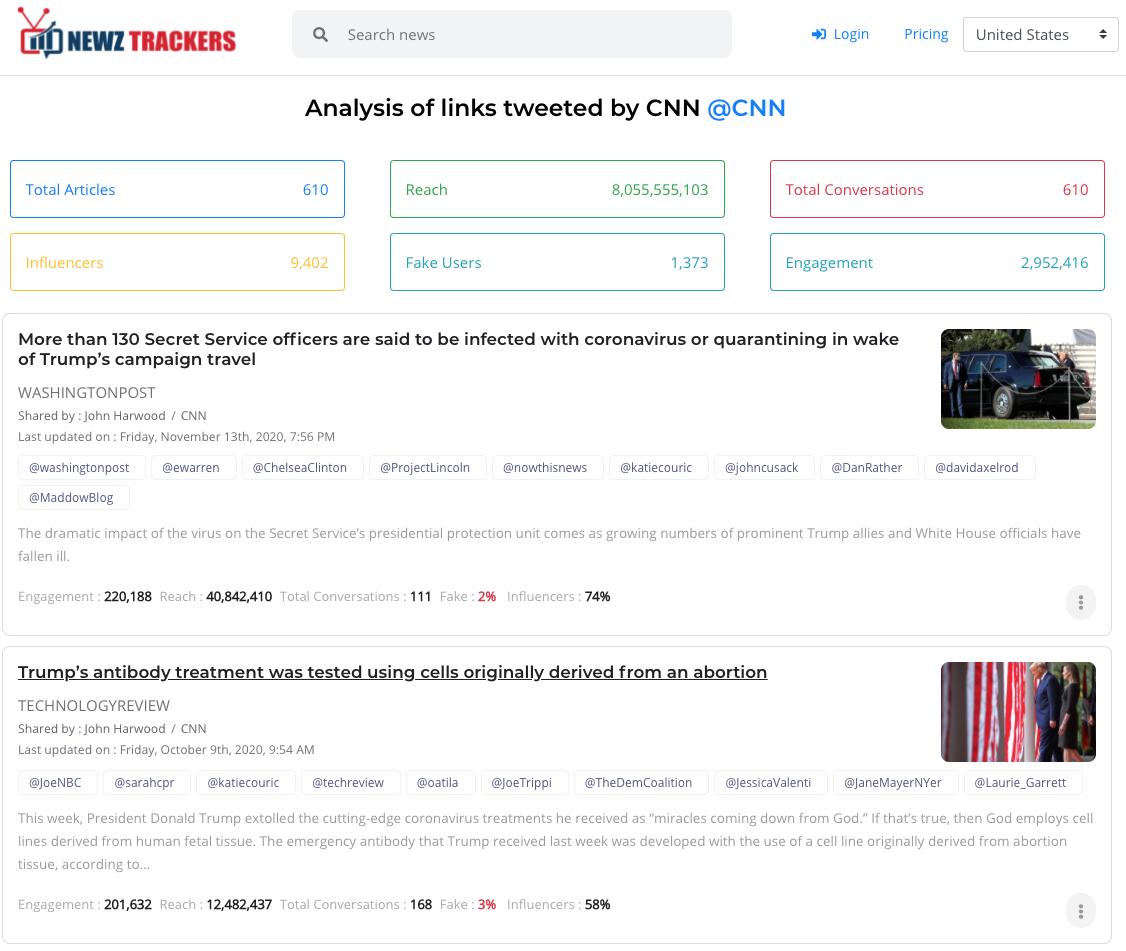Click the @oatila influencer tag

coord(440,783)
